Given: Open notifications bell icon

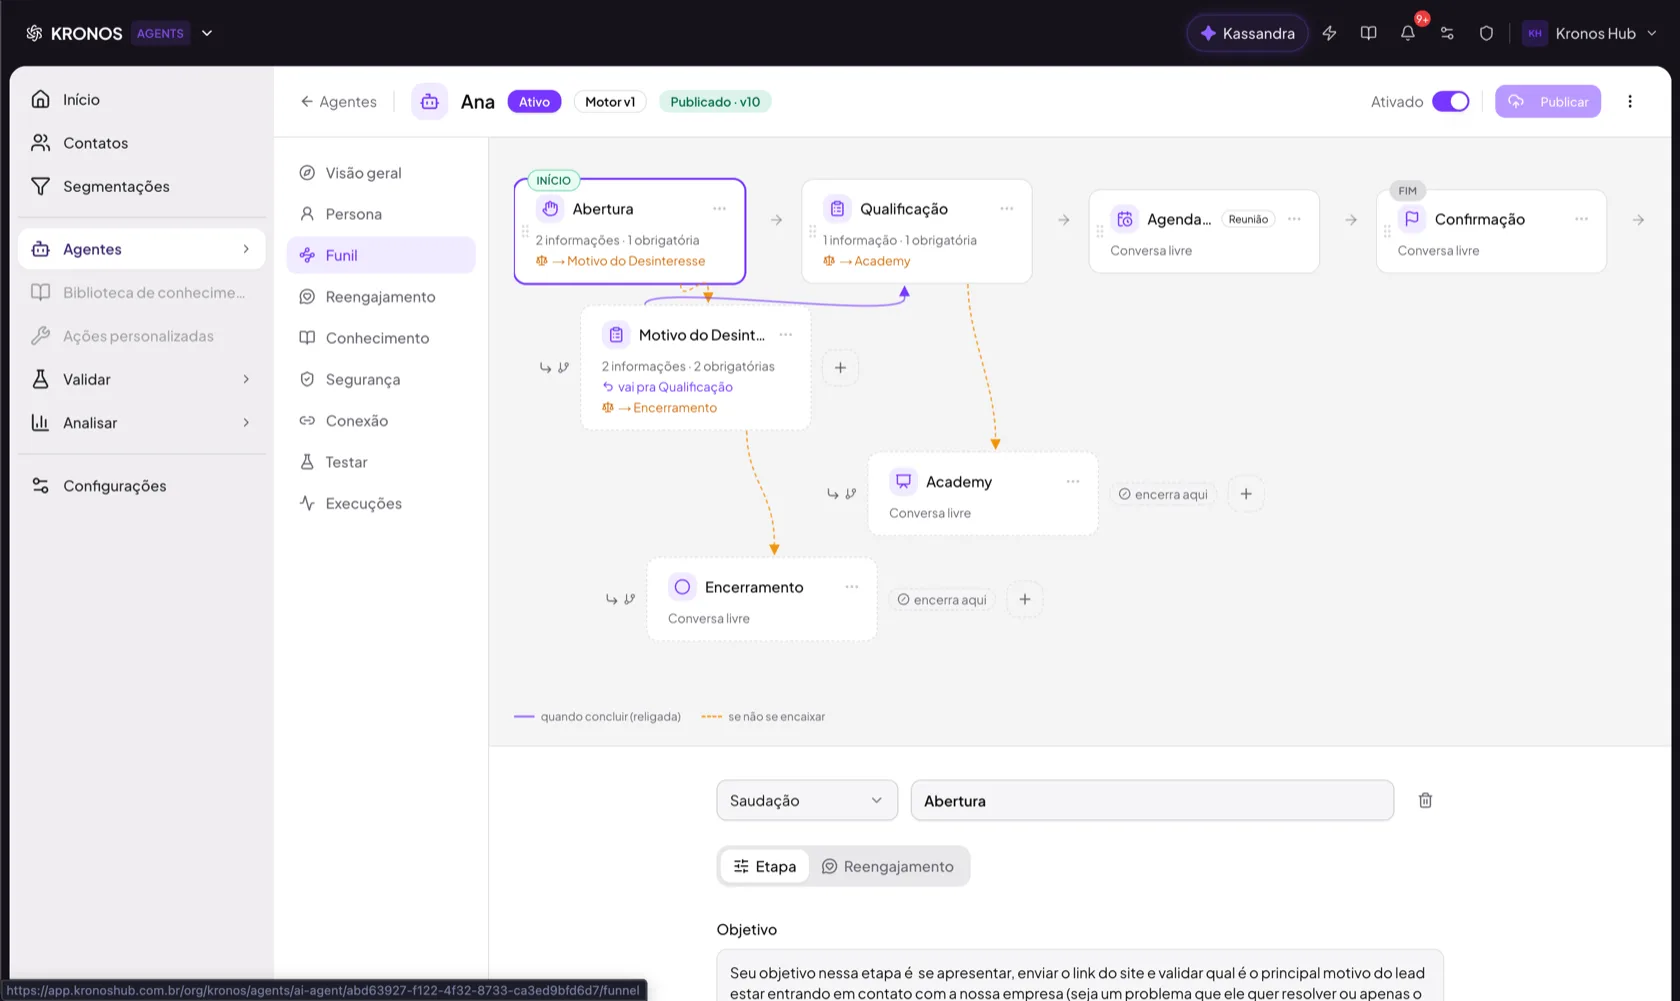Looking at the screenshot, I should [x=1407, y=33].
